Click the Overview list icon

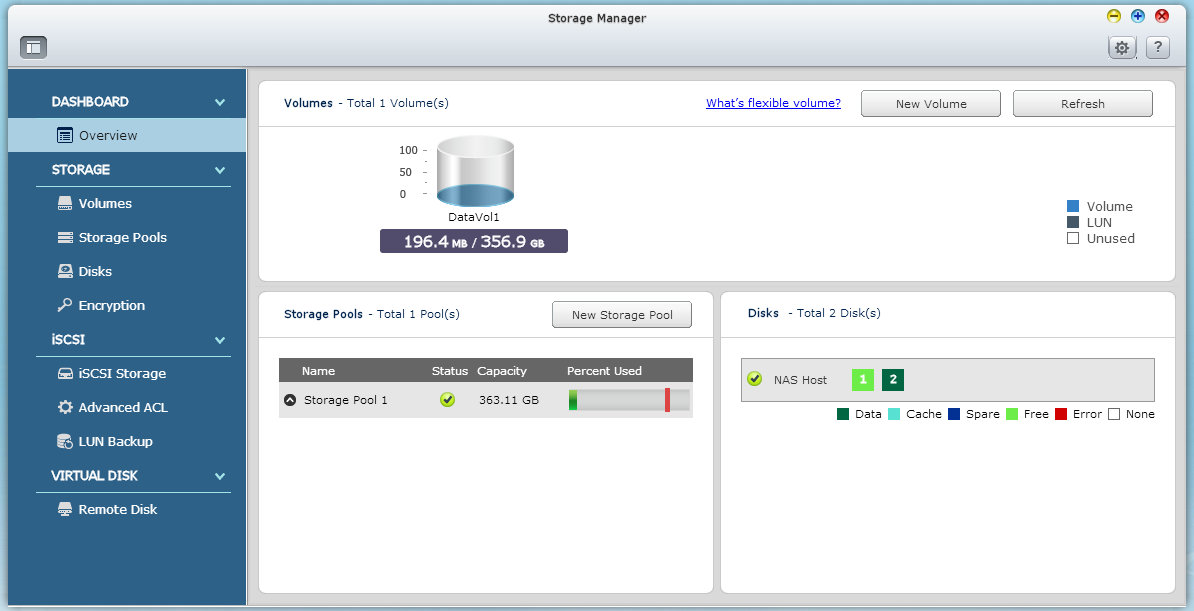(65, 136)
